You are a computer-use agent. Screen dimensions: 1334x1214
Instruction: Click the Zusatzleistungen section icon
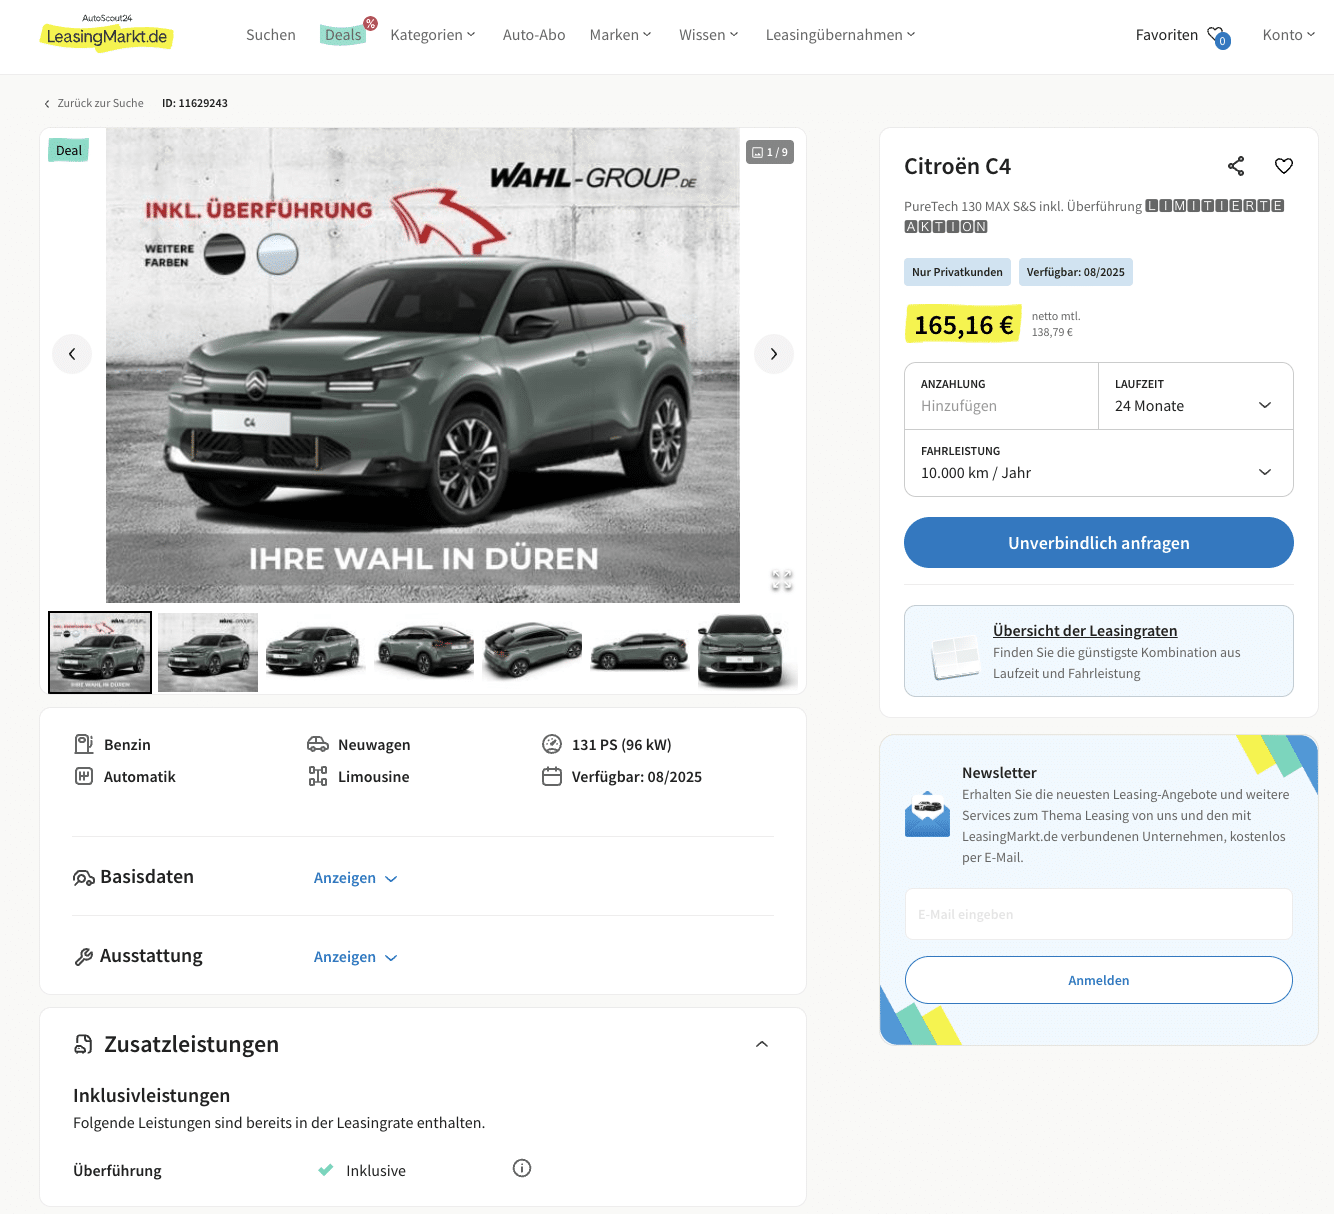(84, 1044)
